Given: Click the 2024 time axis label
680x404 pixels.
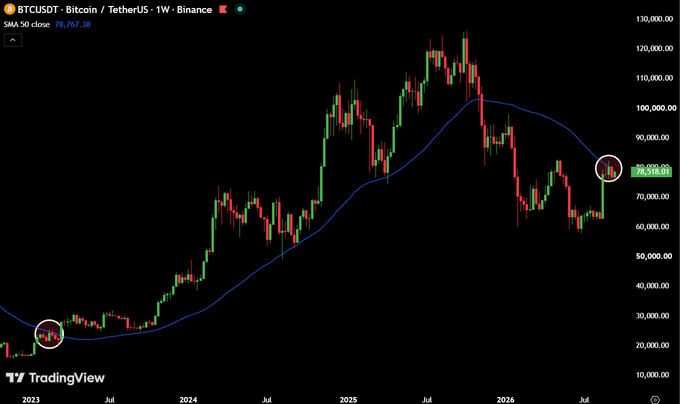Looking at the screenshot, I should pyautogui.click(x=188, y=400).
